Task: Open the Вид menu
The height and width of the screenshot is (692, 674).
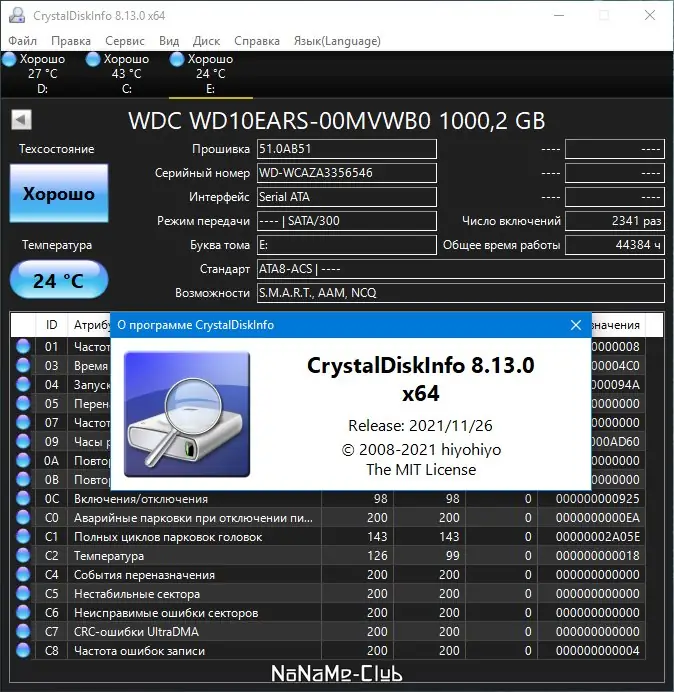Action: [169, 41]
